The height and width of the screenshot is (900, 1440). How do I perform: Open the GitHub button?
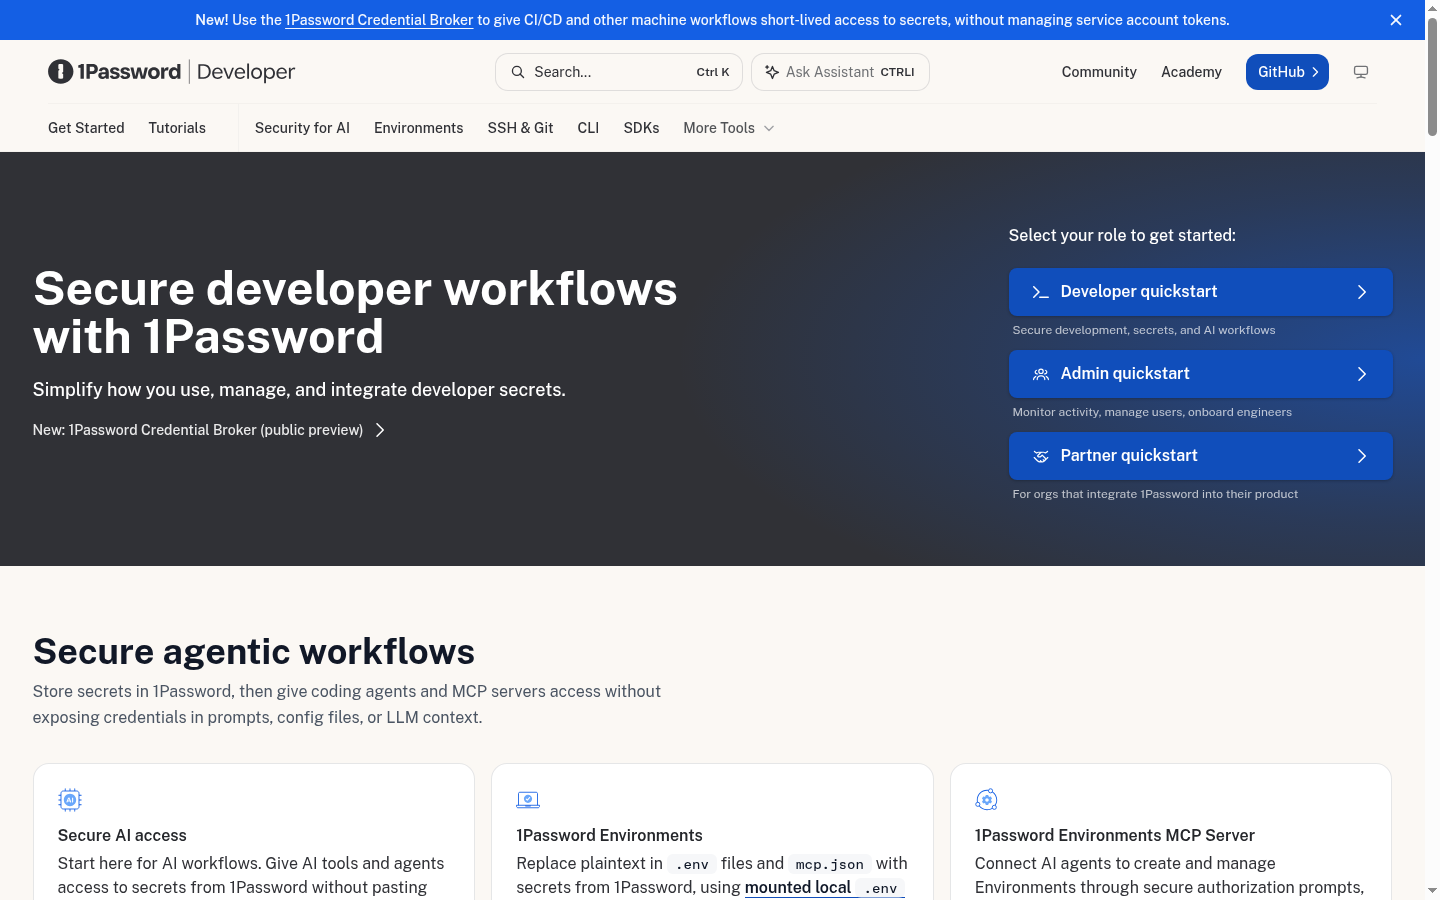[1287, 72]
